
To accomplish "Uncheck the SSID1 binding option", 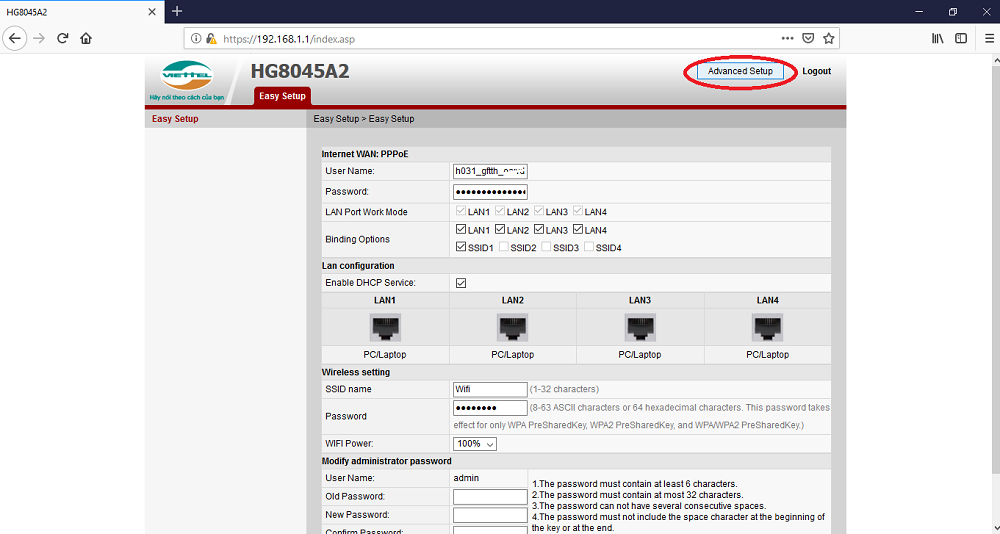I will pyautogui.click(x=460, y=247).
